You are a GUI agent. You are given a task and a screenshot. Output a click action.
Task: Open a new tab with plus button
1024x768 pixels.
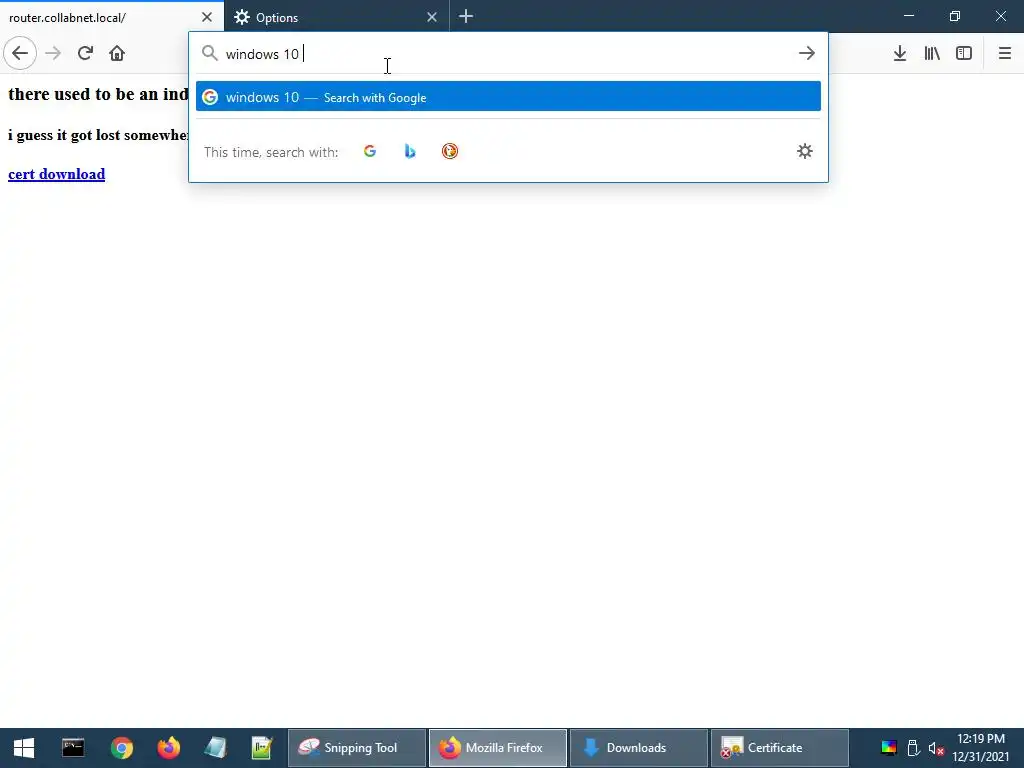pyautogui.click(x=466, y=16)
